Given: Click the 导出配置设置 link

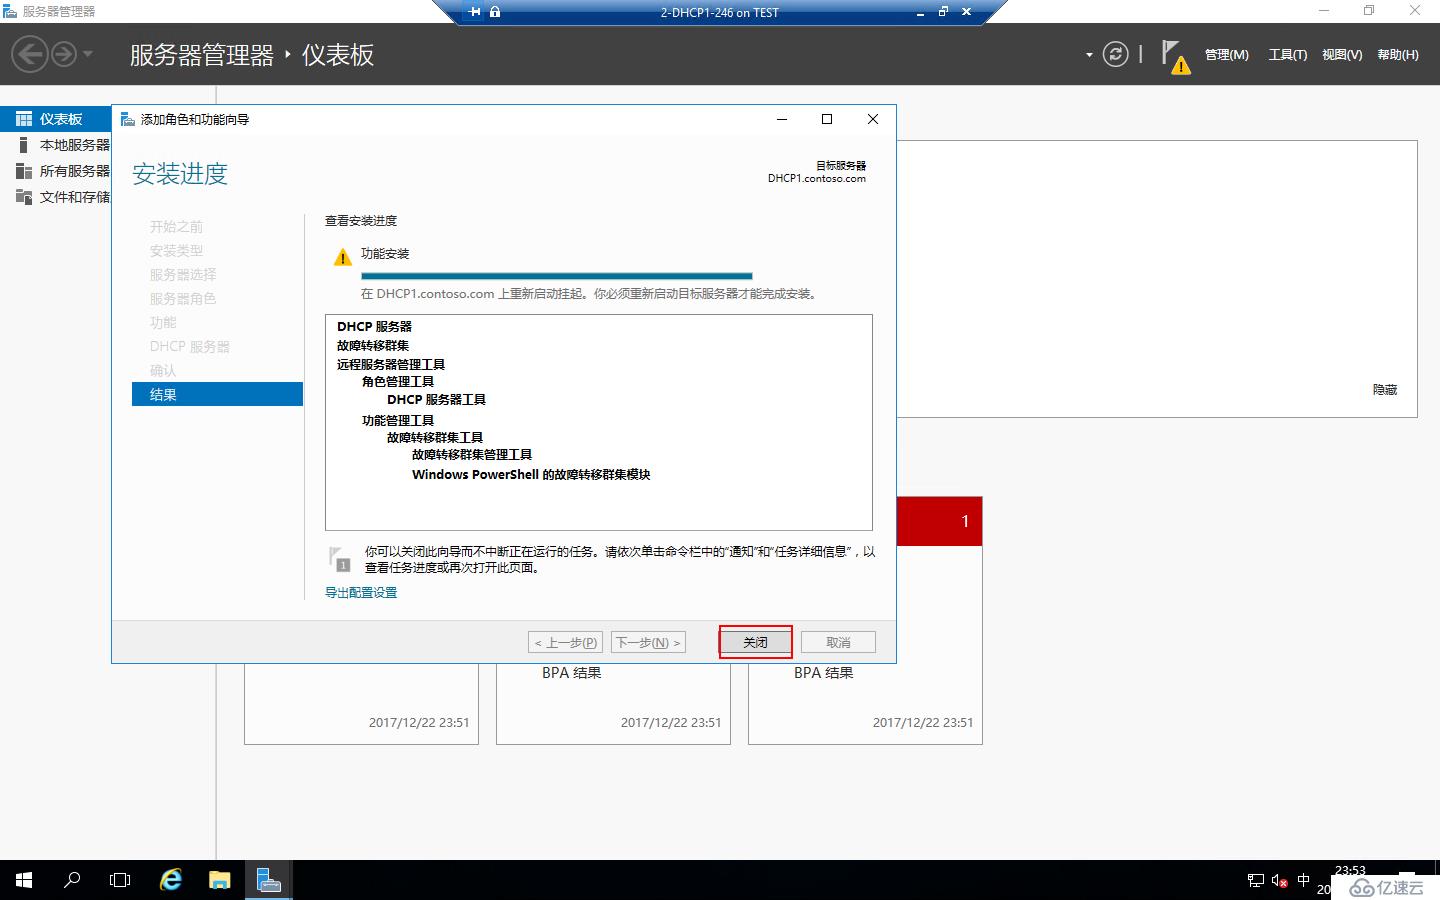Looking at the screenshot, I should (361, 593).
